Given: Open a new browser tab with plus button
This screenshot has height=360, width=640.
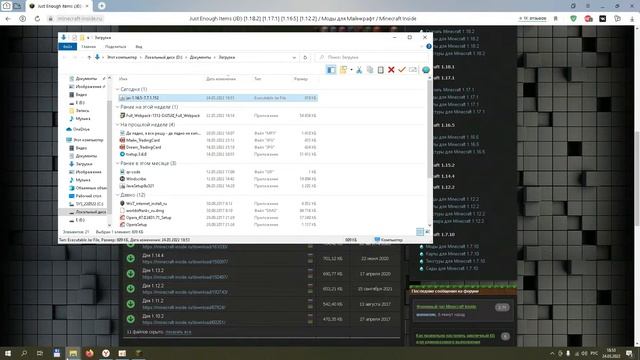Looking at the screenshot, I should (102, 6).
